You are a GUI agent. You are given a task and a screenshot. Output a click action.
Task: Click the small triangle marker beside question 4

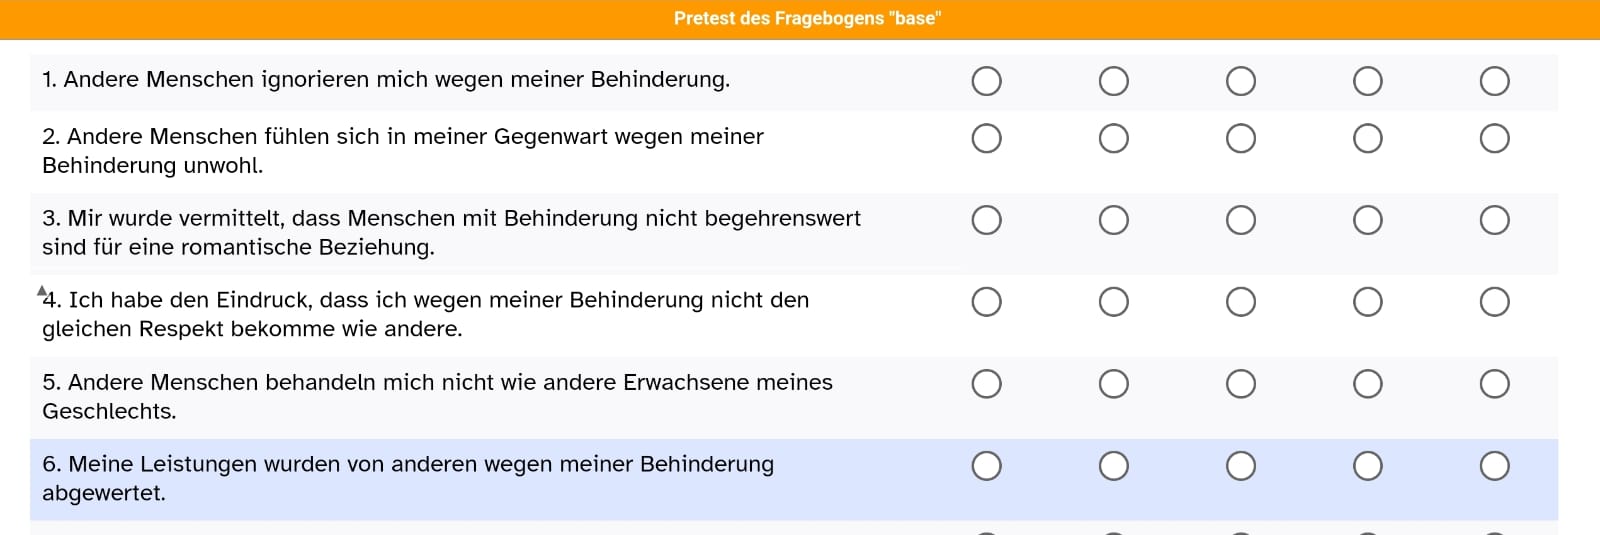[x=41, y=291]
